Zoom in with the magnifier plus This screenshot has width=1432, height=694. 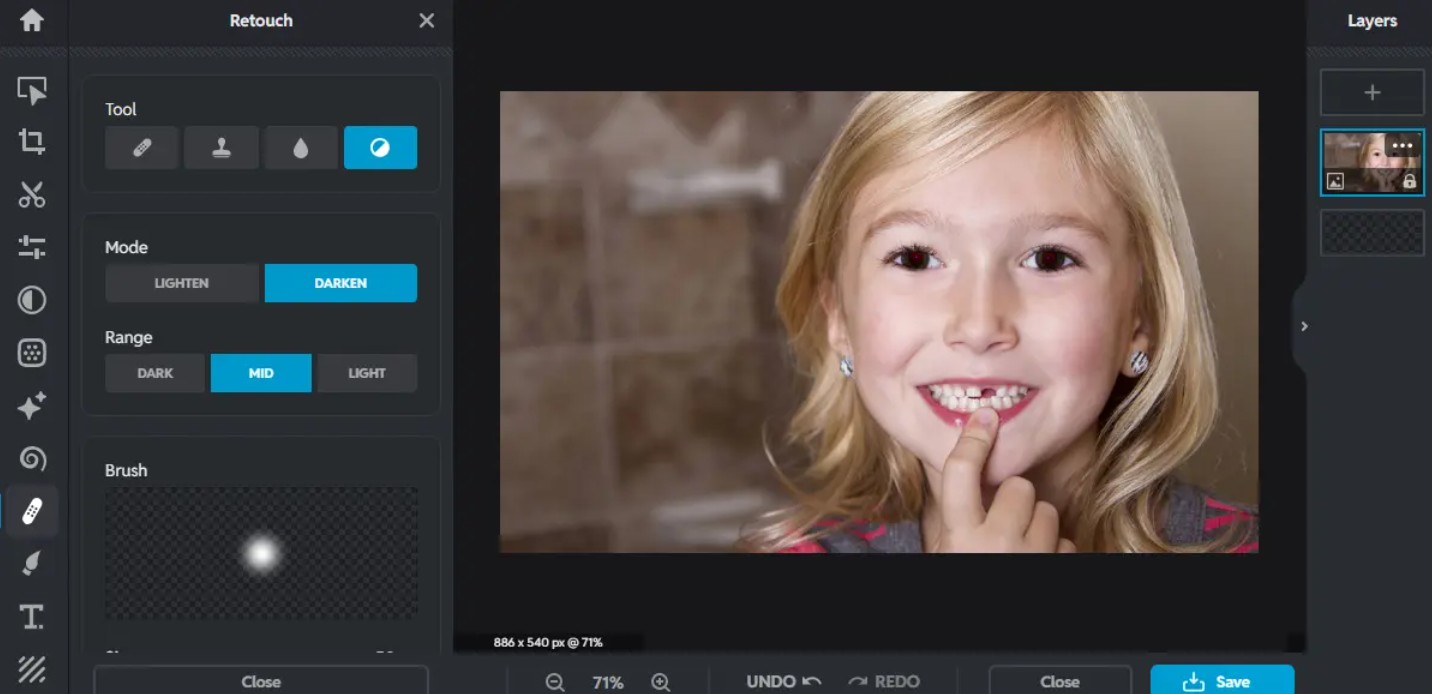click(x=660, y=682)
